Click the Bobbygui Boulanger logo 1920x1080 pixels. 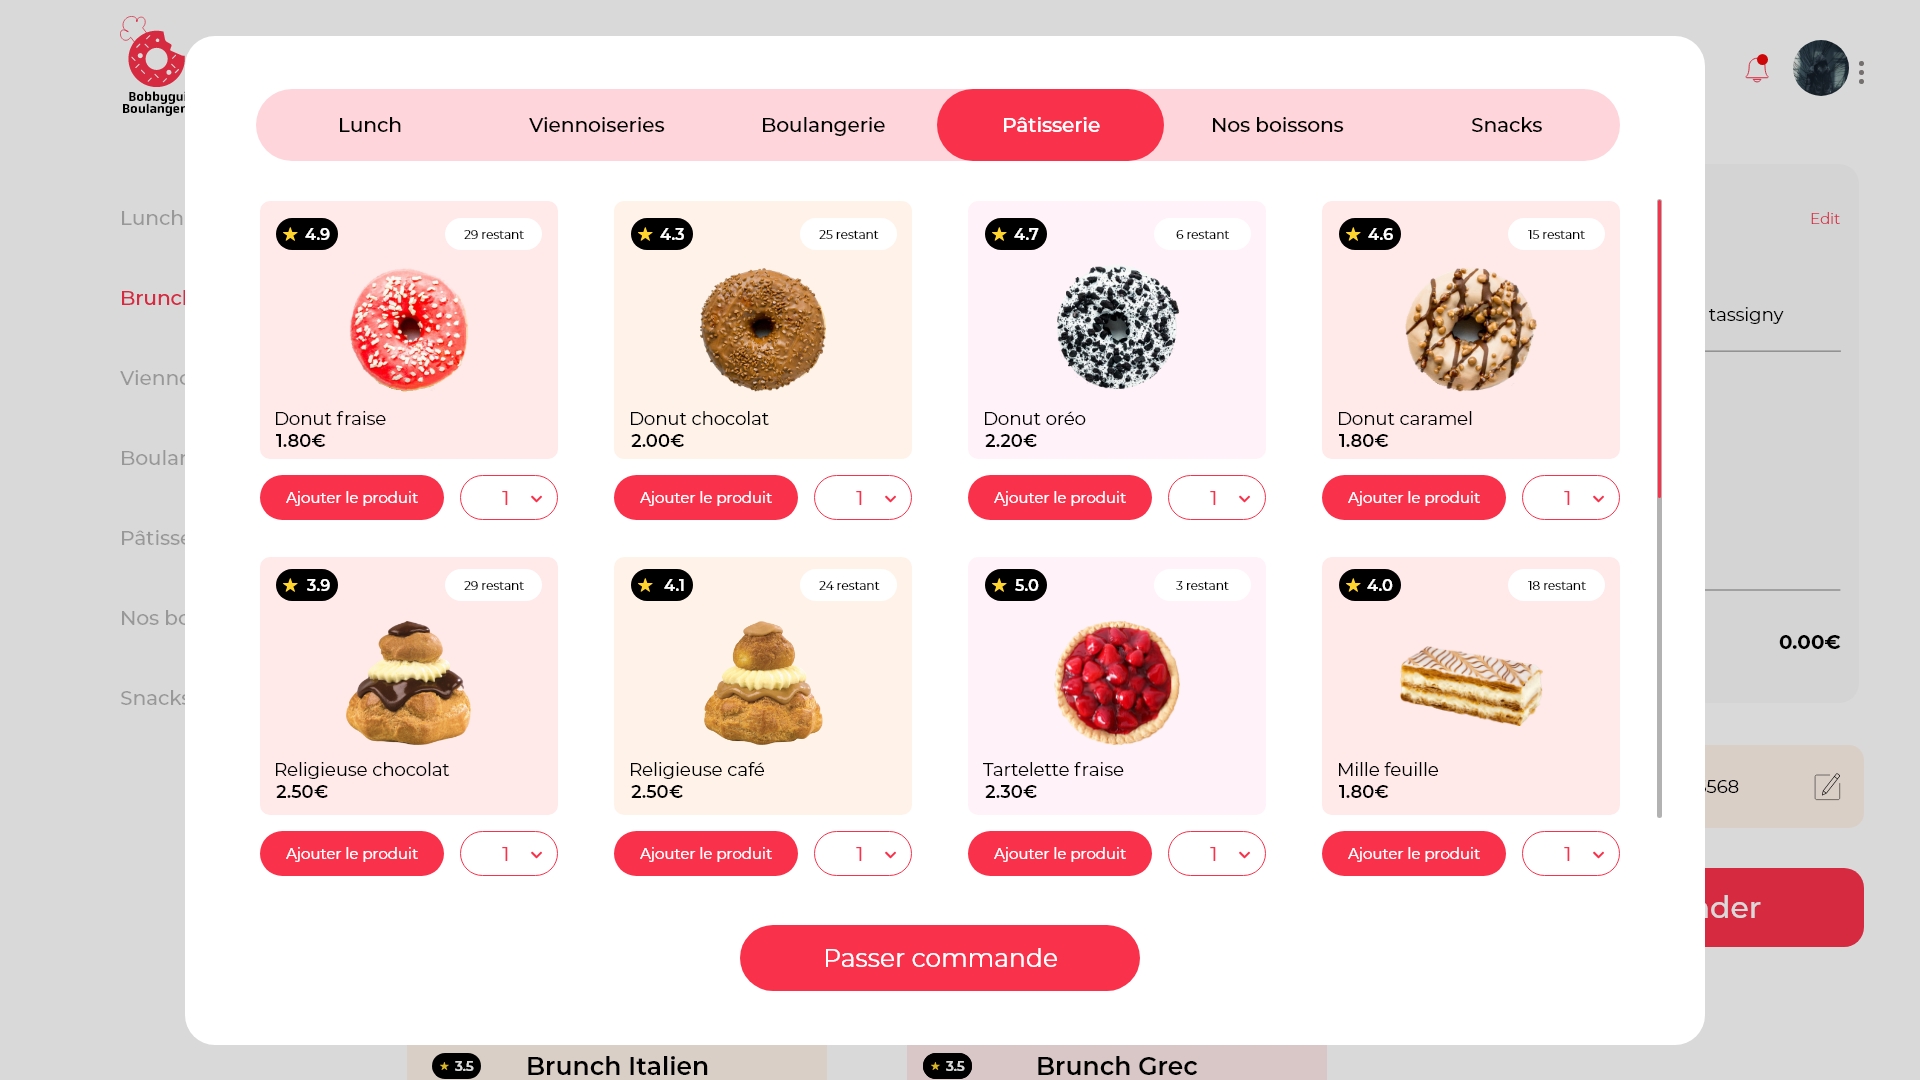pos(153,65)
